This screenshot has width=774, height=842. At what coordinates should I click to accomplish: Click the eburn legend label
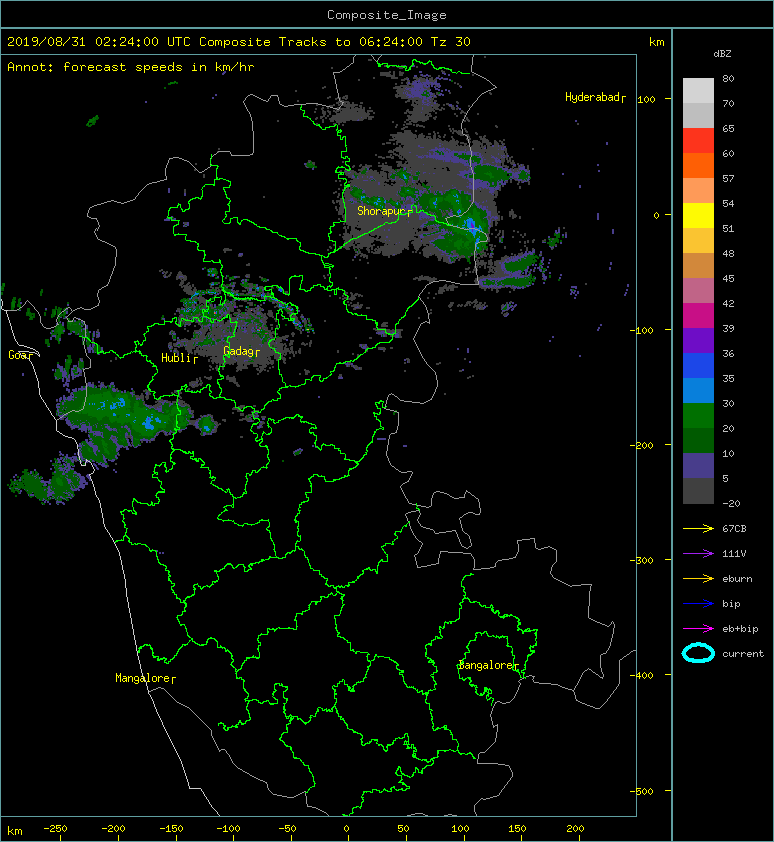[x=737, y=579]
